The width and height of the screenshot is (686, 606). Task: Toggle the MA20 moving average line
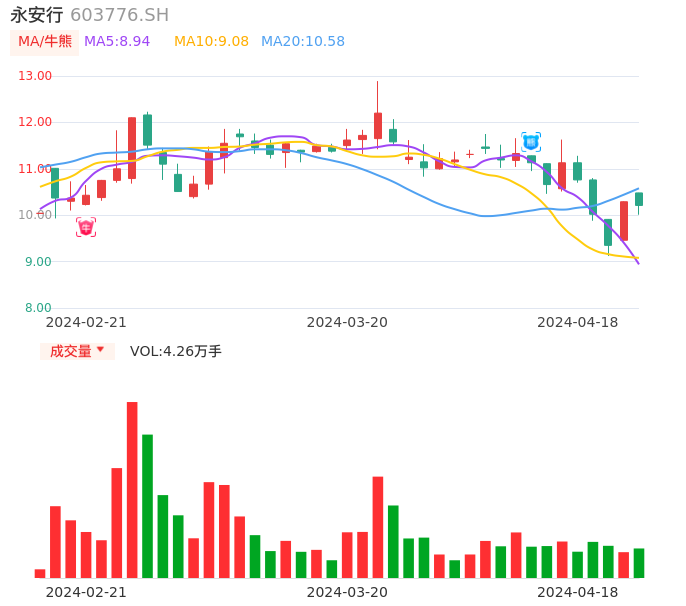[x=303, y=42]
